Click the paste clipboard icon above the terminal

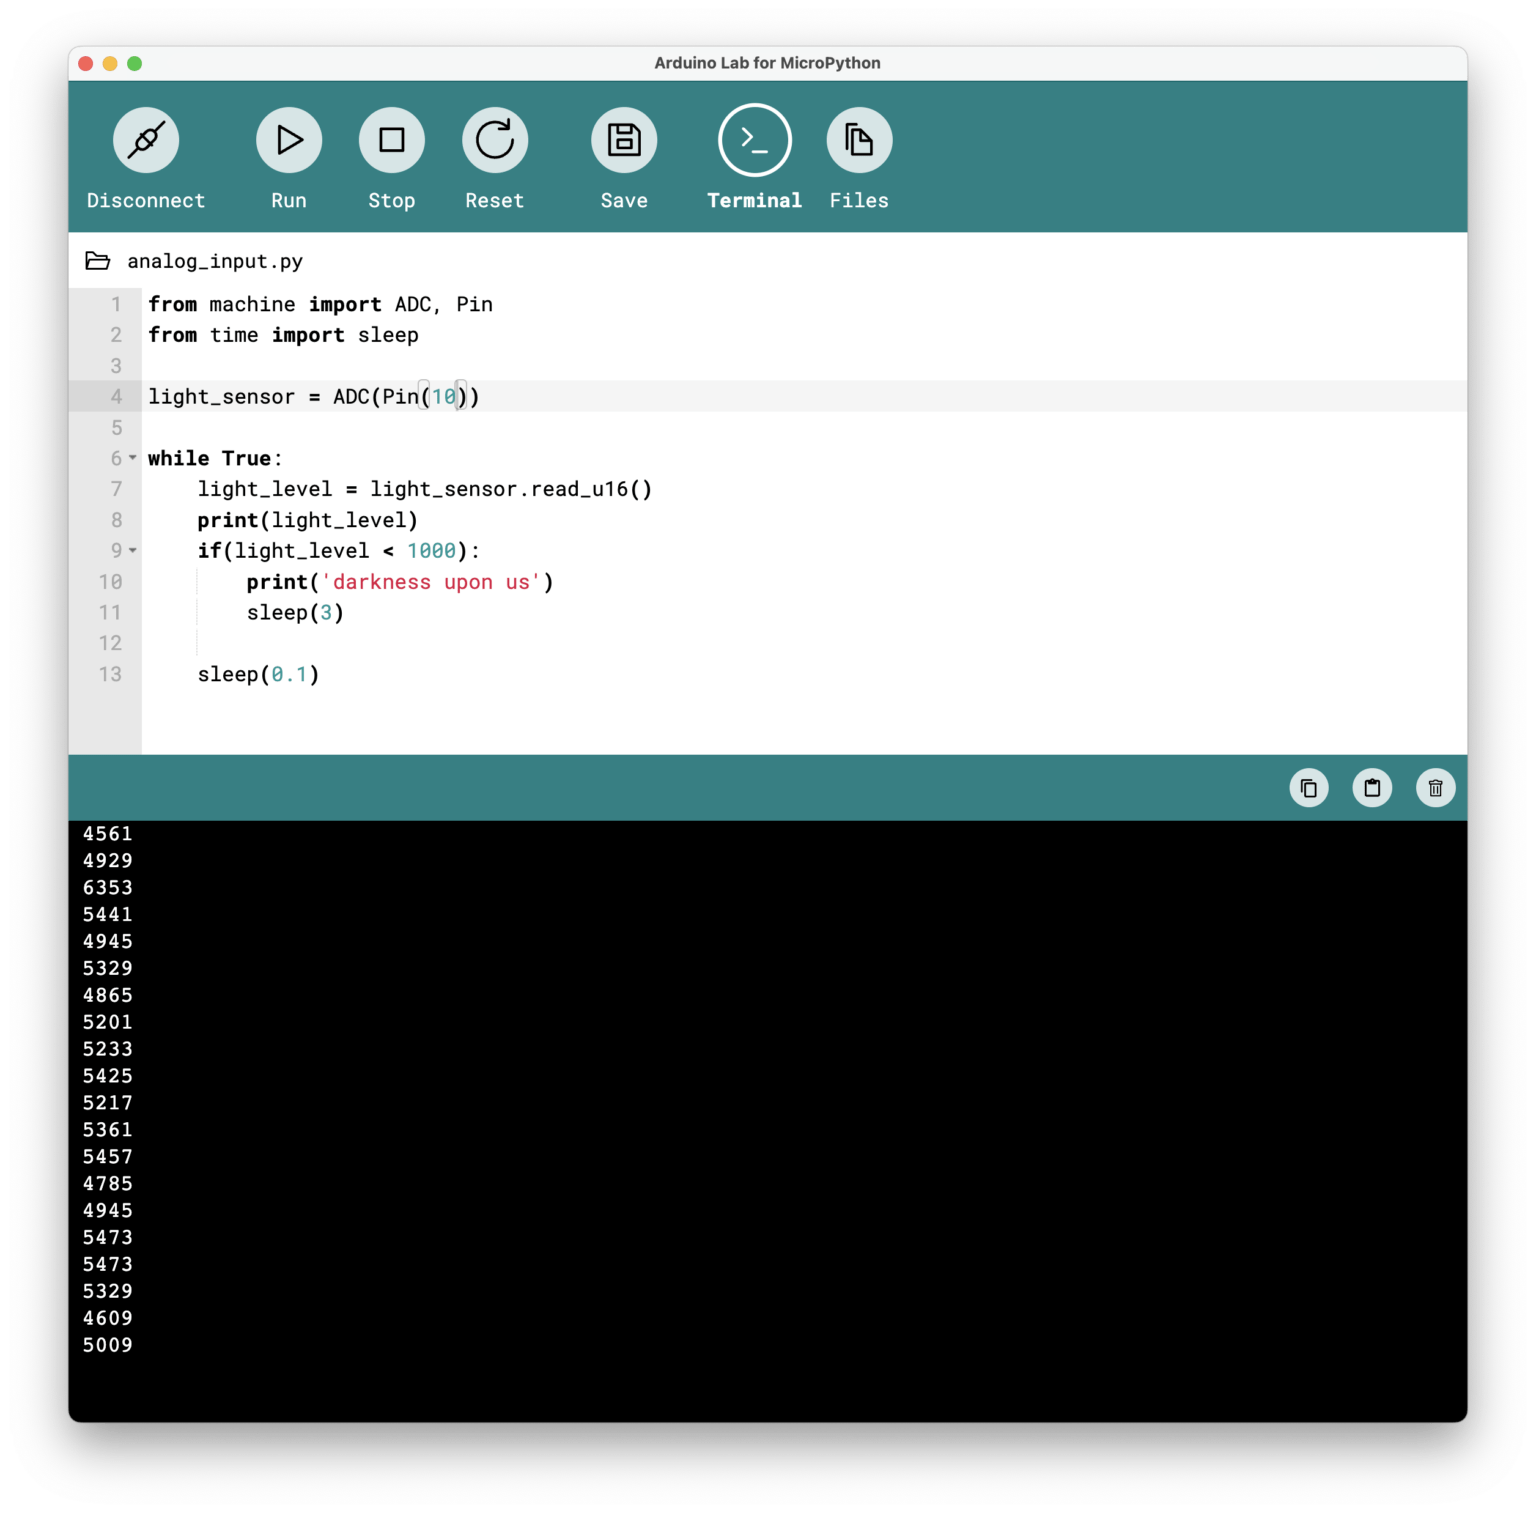1372,787
